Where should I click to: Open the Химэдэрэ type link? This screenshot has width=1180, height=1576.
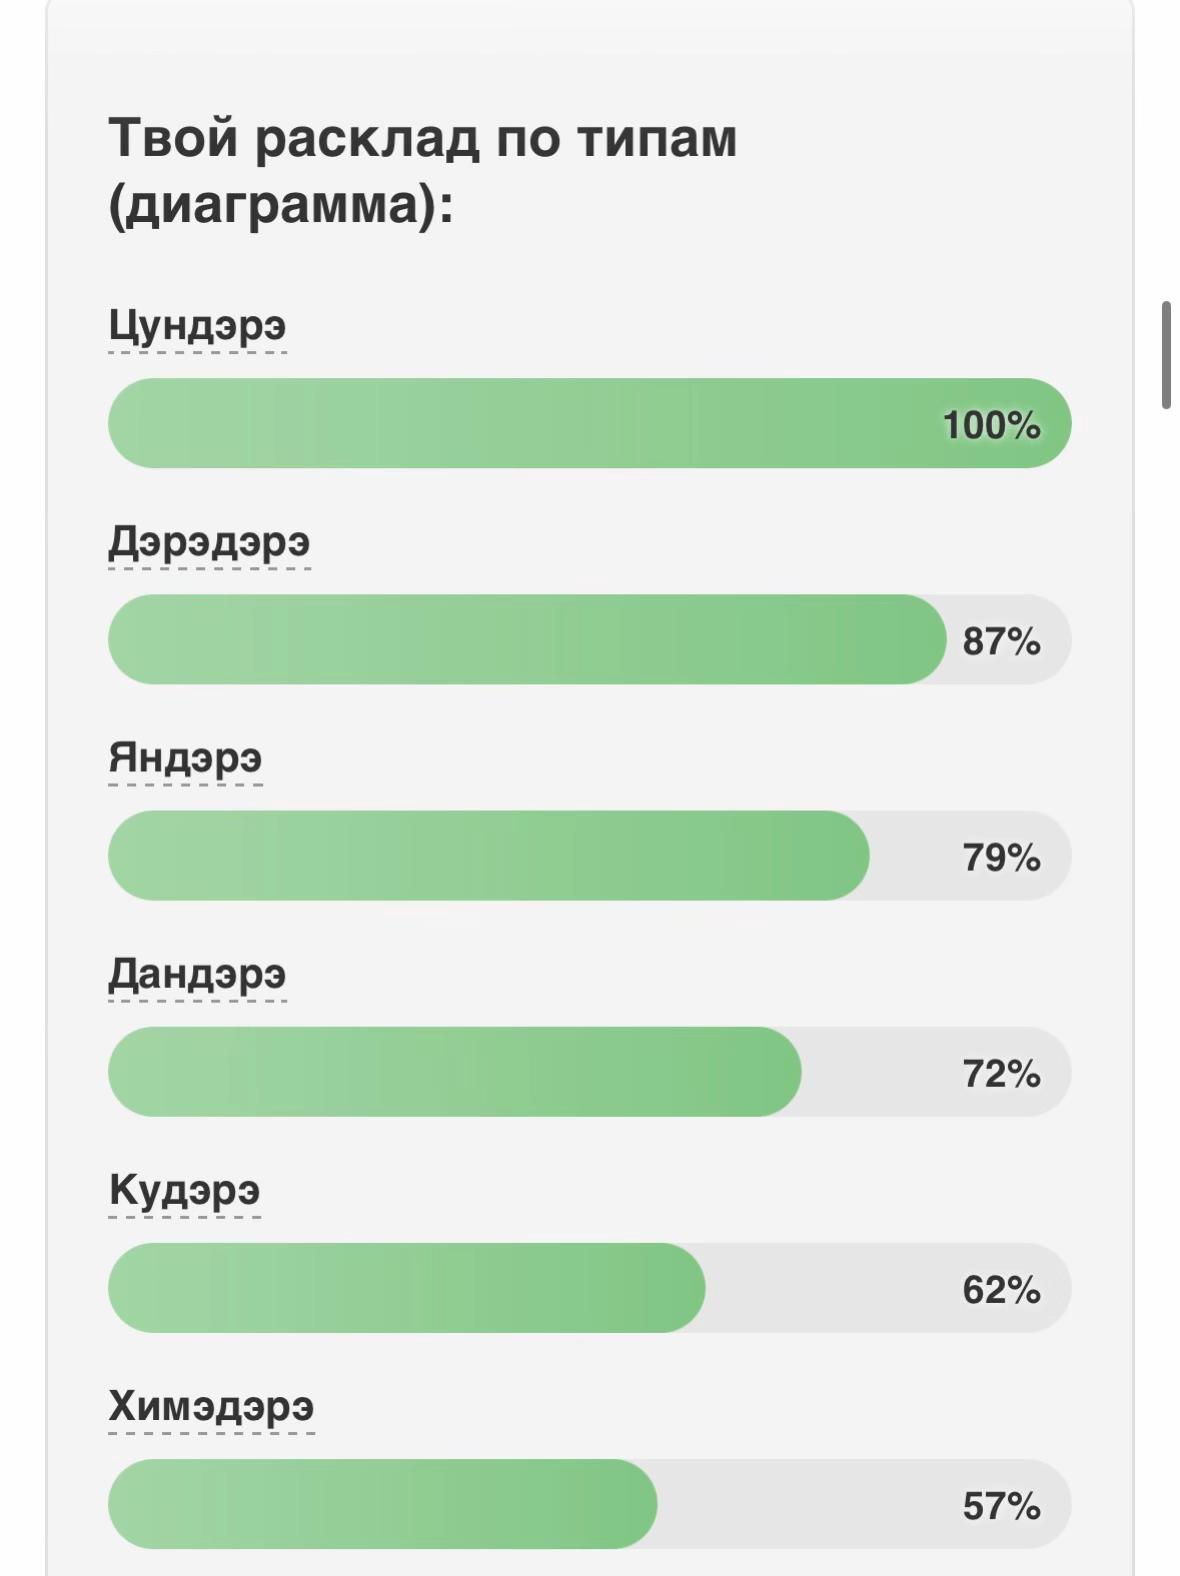211,1406
